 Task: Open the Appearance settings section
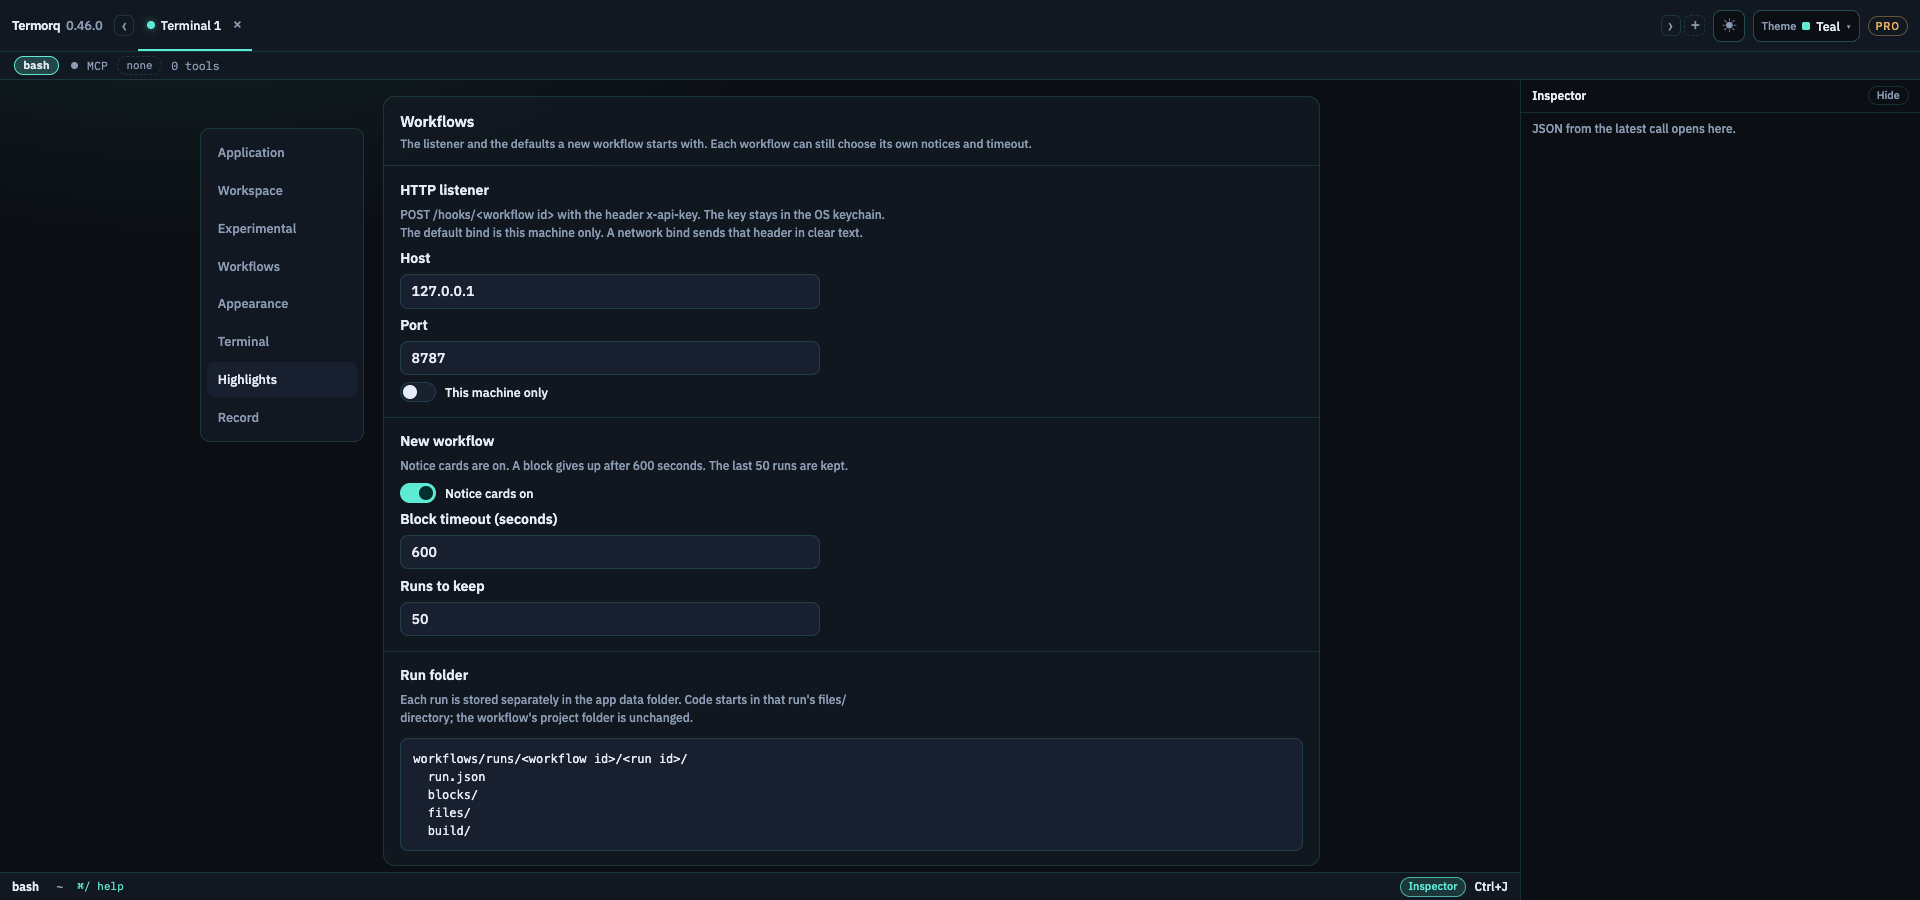[282, 304]
